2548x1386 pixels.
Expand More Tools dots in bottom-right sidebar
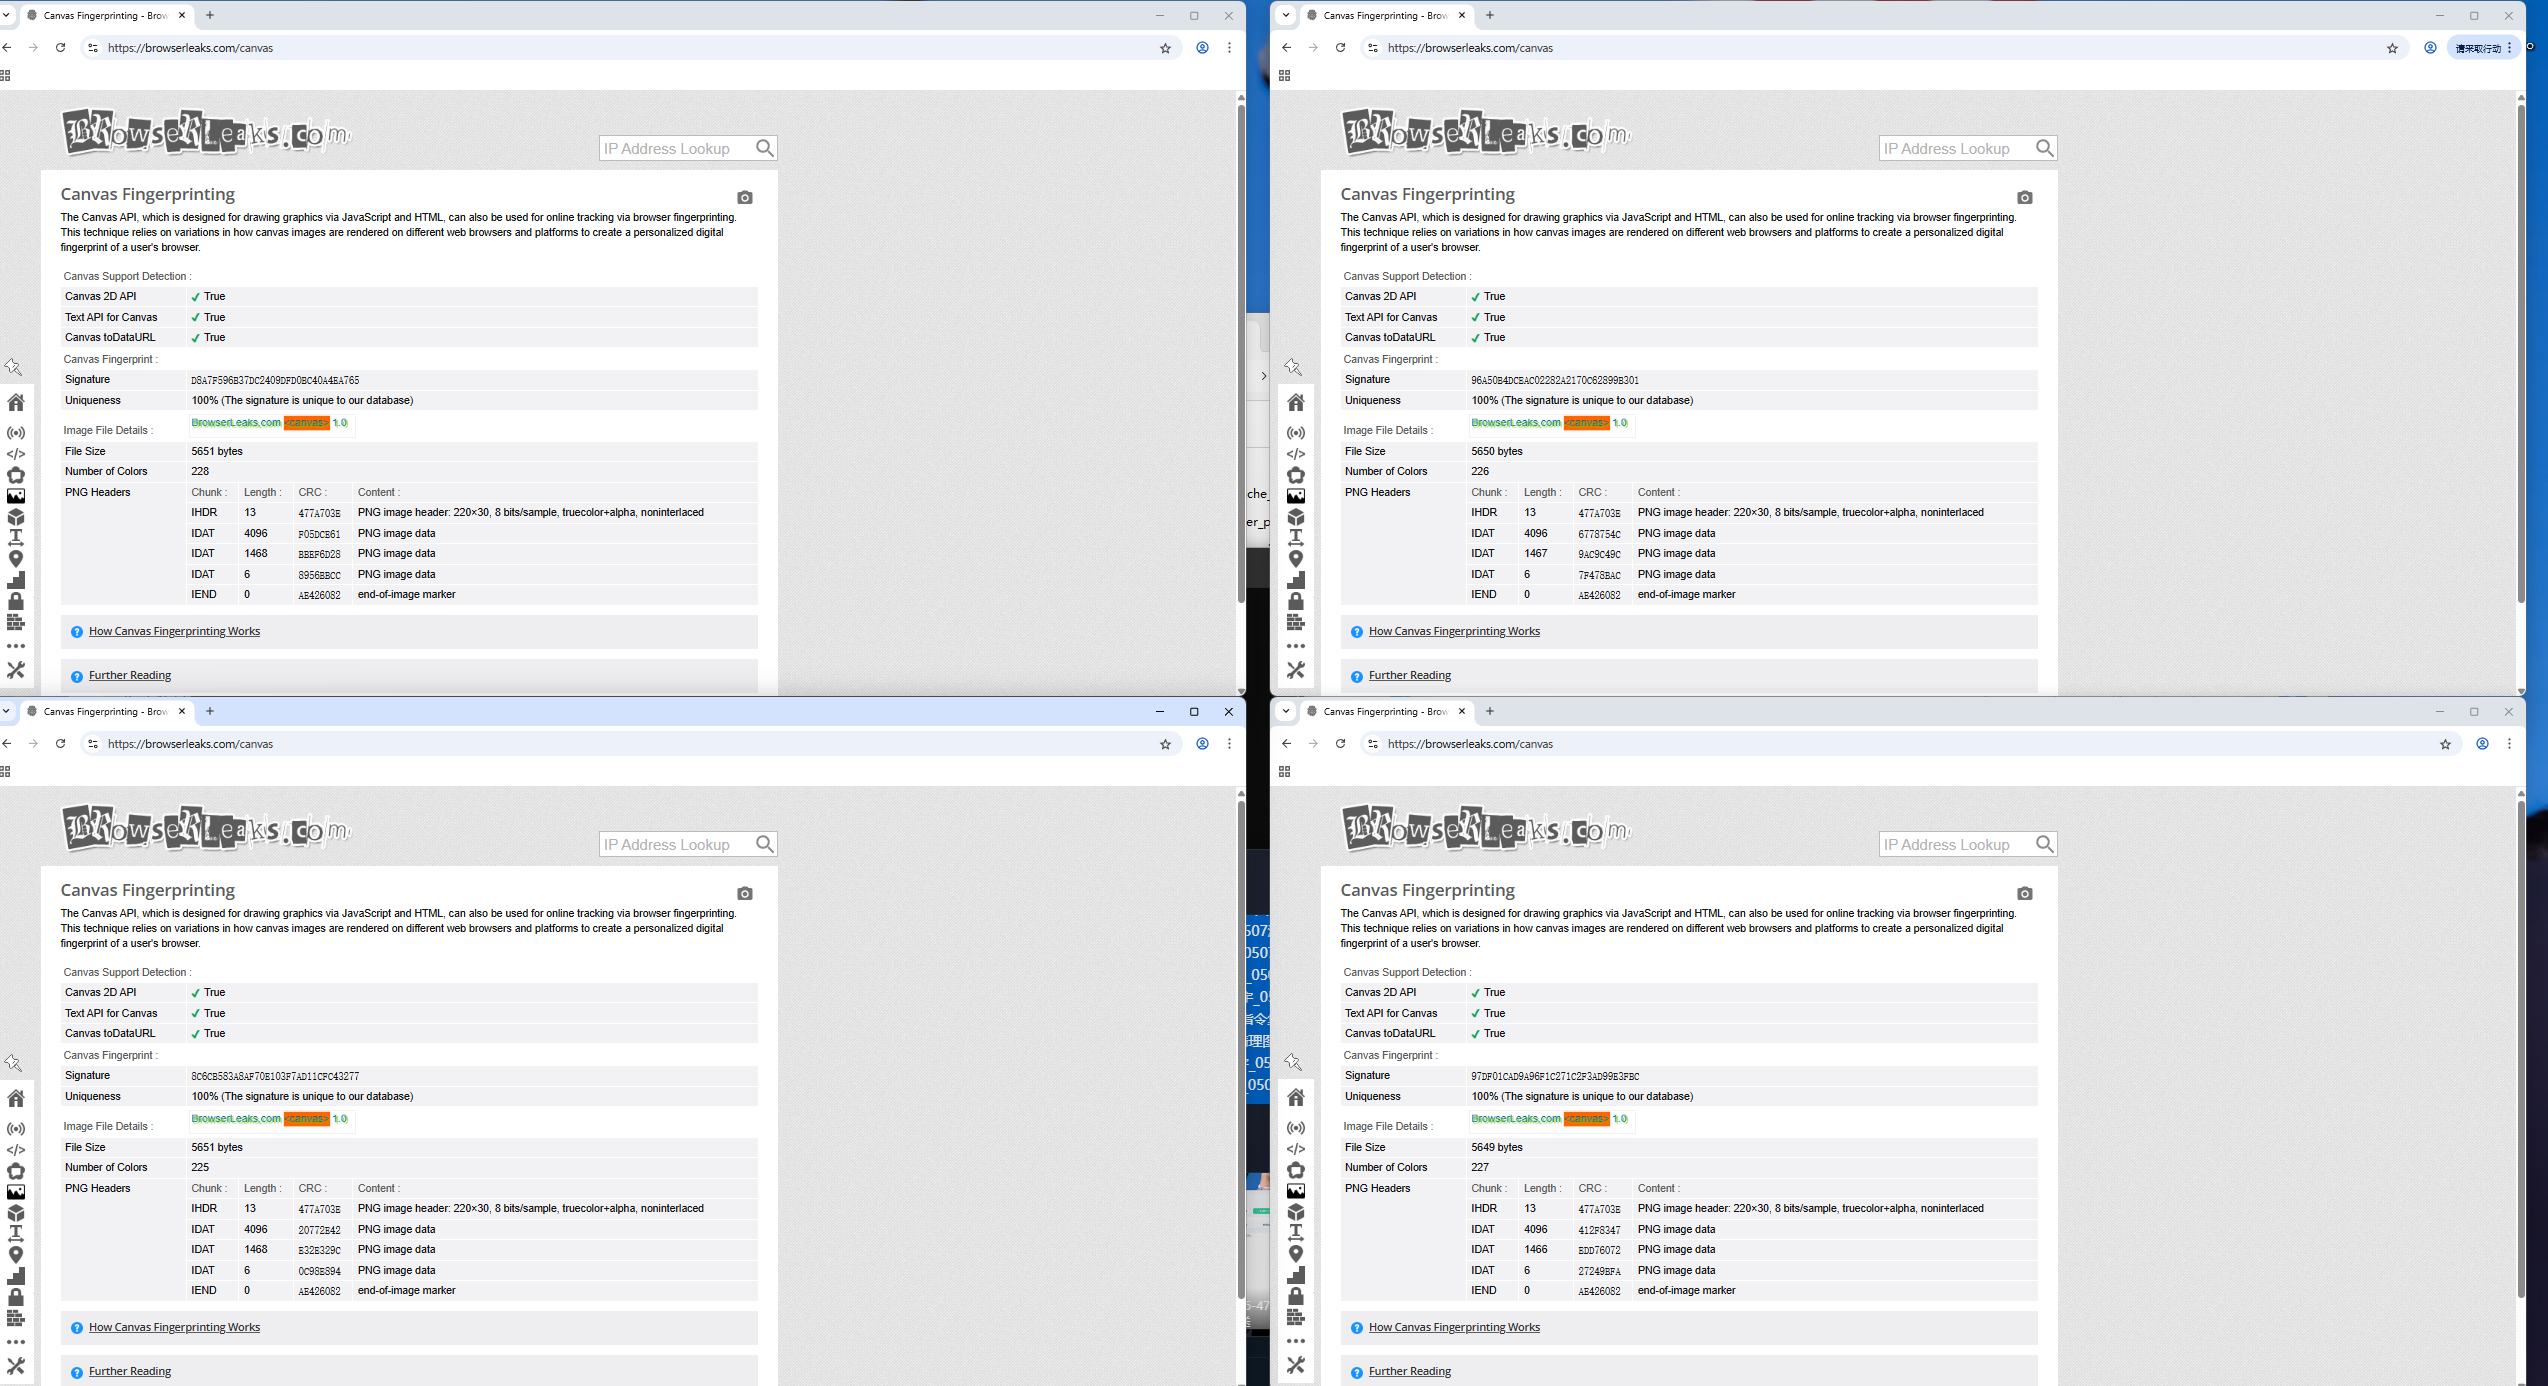tap(1296, 1341)
